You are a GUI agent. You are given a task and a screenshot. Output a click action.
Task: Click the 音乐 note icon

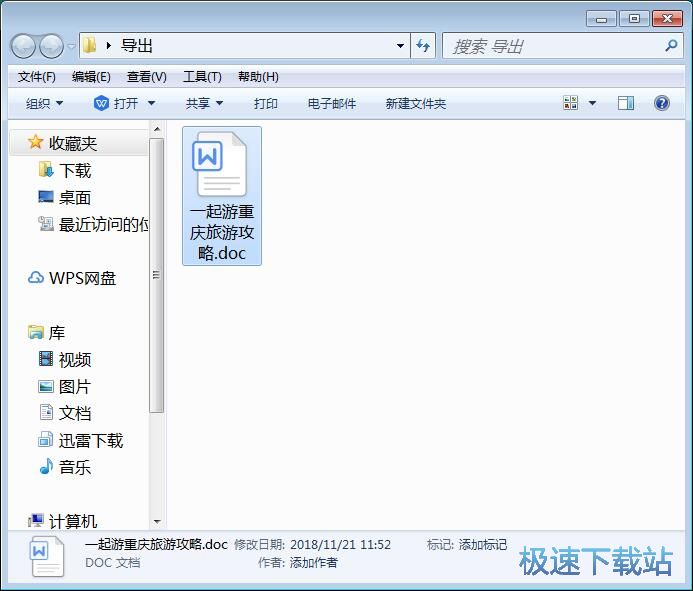[x=46, y=467]
